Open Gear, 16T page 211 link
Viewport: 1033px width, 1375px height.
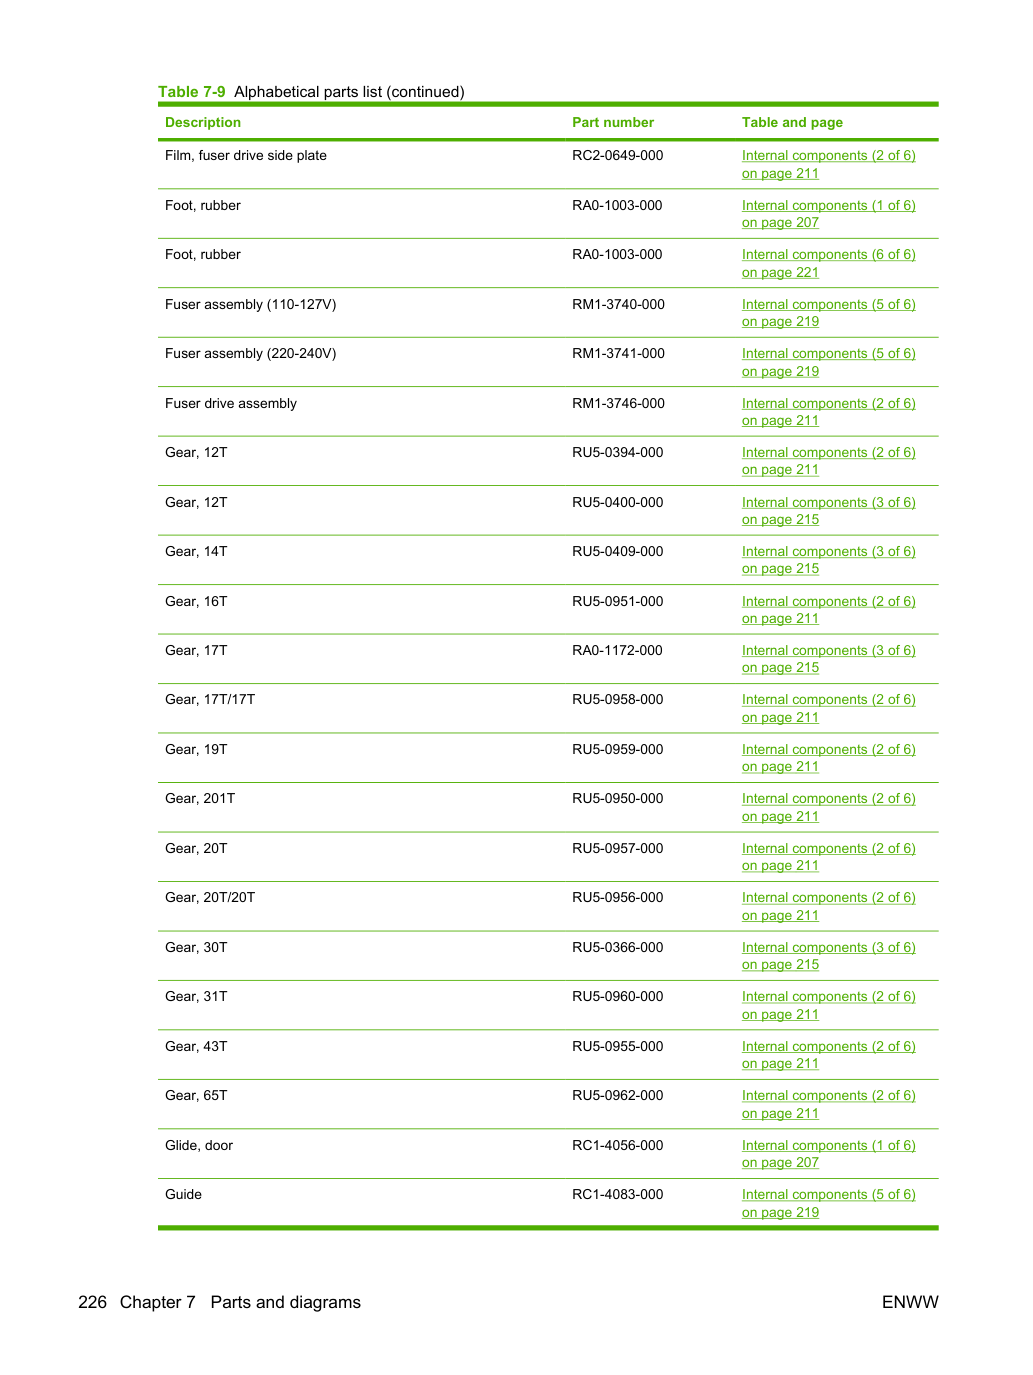click(828, 610)
